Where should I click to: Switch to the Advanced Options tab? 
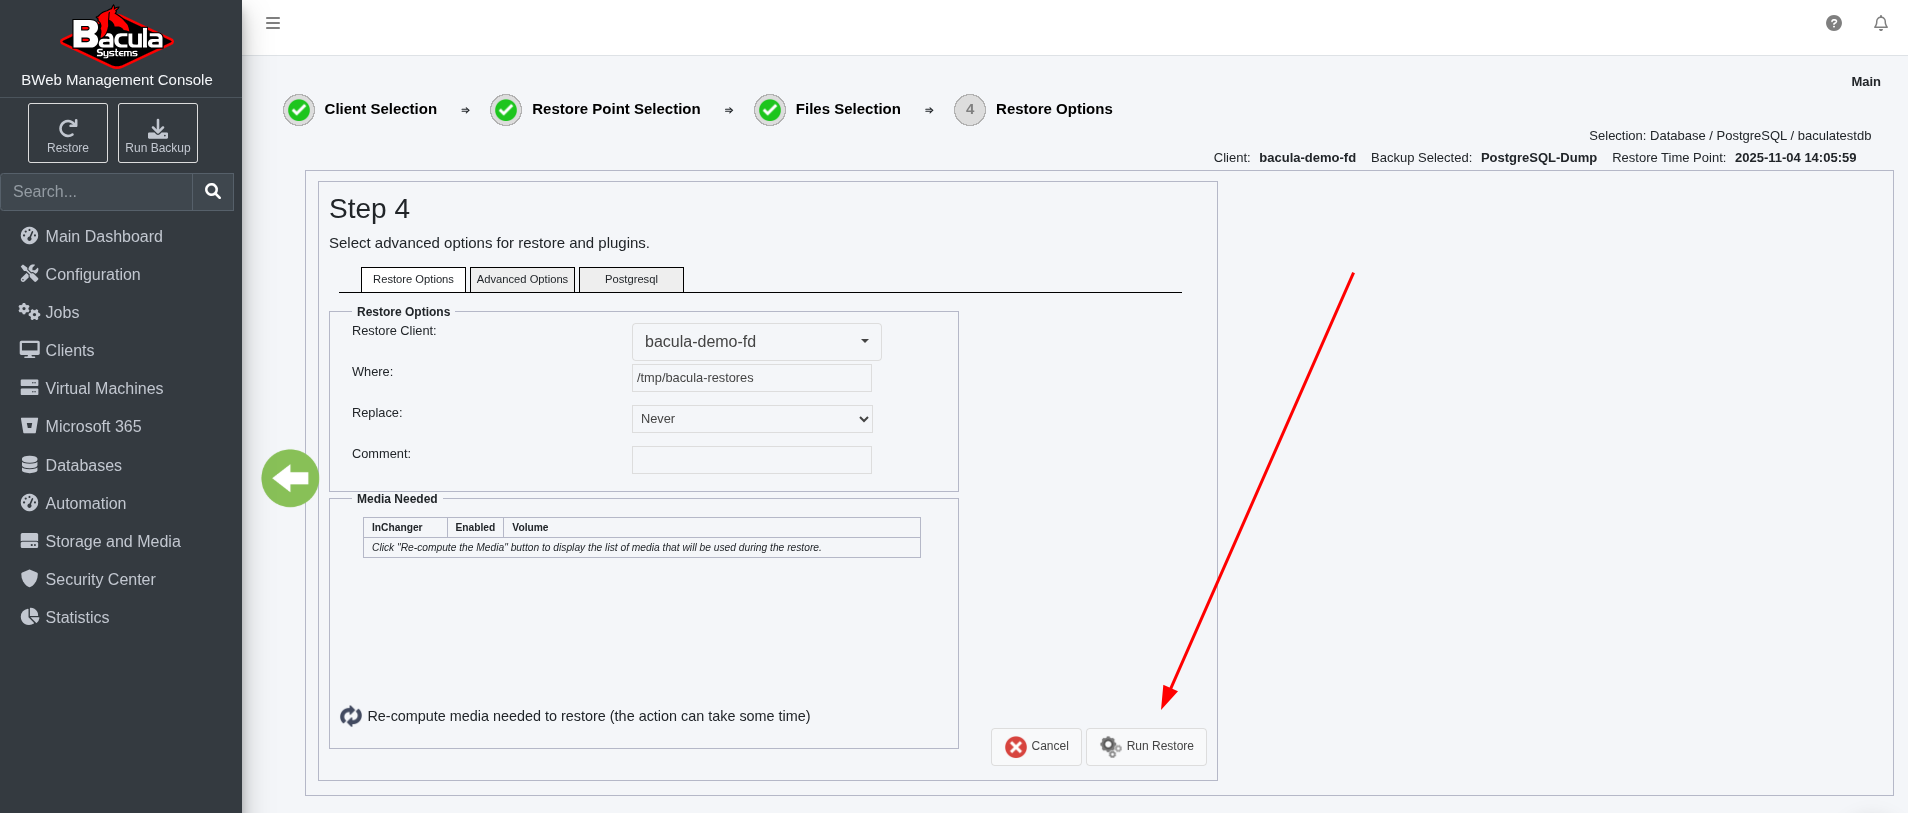(x=522, y=280)
